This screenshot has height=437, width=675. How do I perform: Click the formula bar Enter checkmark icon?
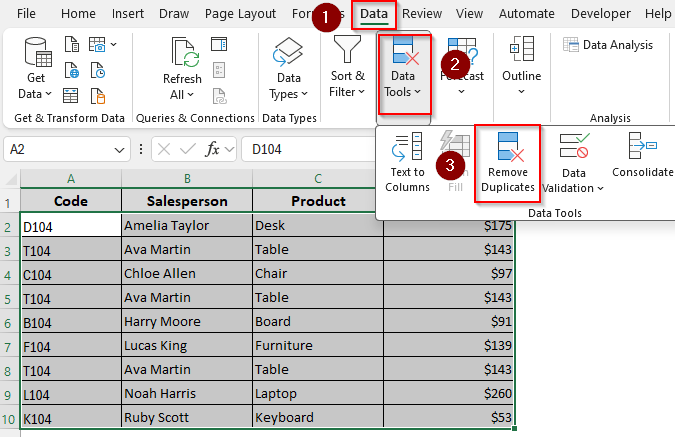point(188,149)
